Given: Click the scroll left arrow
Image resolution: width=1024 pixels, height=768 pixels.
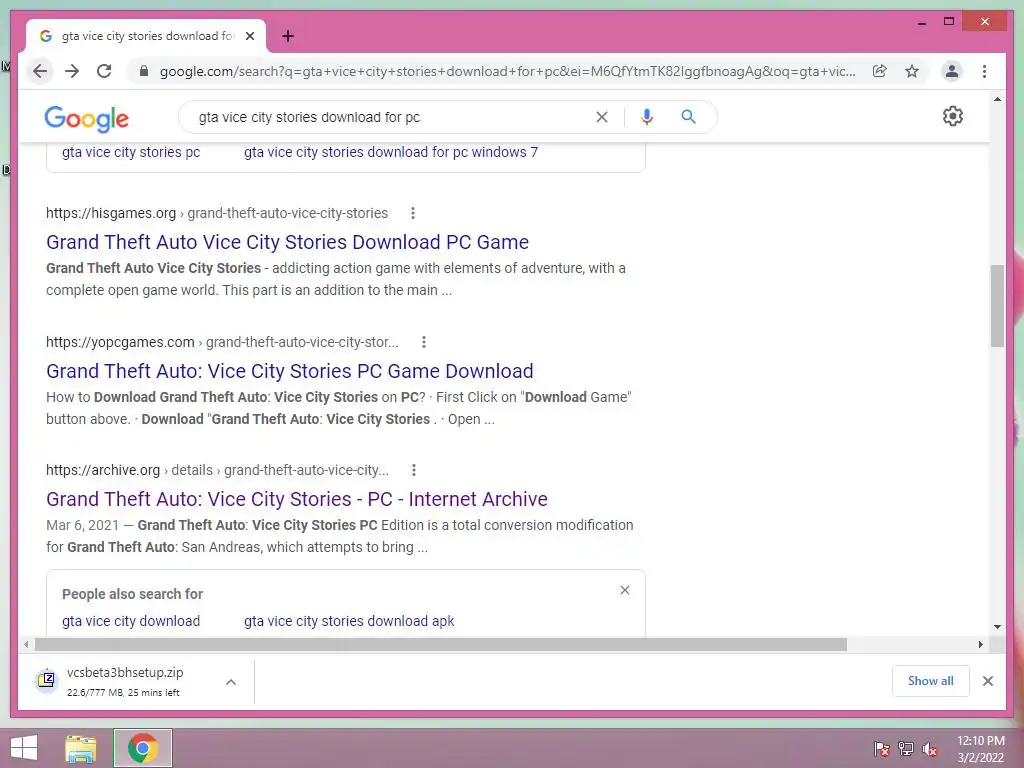Looking at the screenshot, I should coord(25,645).
